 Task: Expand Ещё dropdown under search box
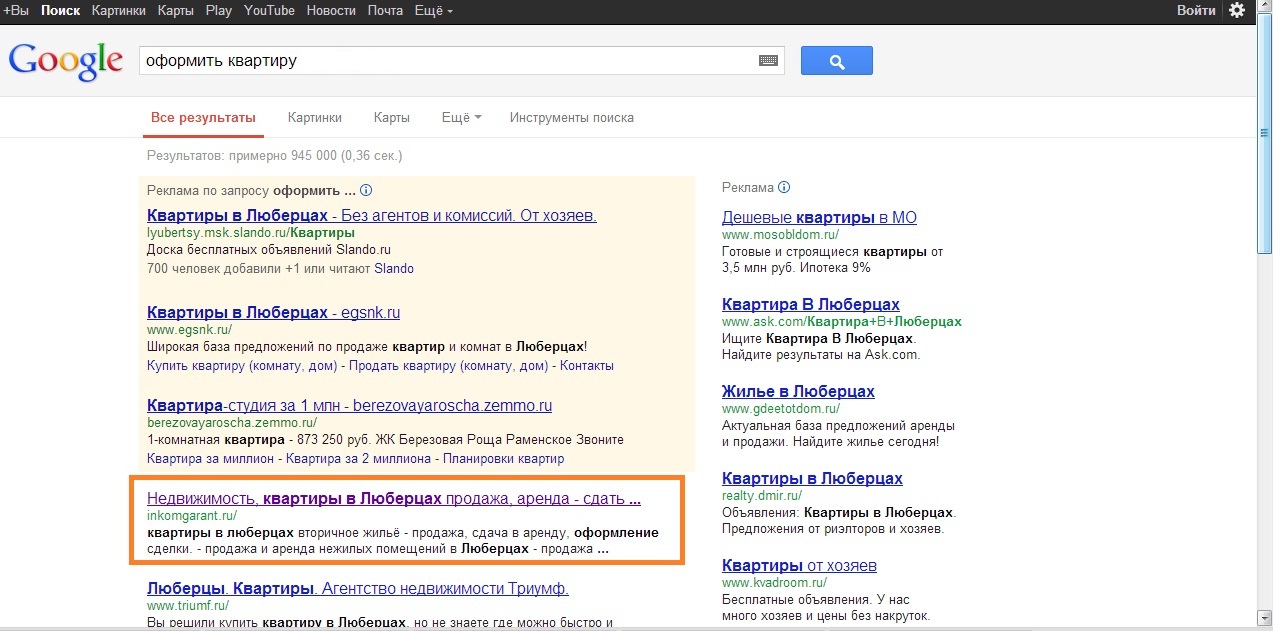pos(461,117)
